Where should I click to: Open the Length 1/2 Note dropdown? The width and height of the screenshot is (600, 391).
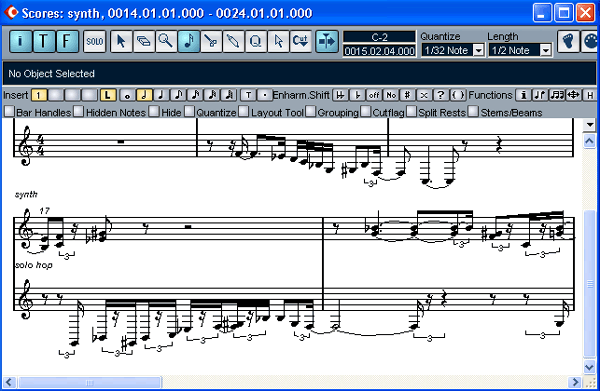[x=546, y=50]
